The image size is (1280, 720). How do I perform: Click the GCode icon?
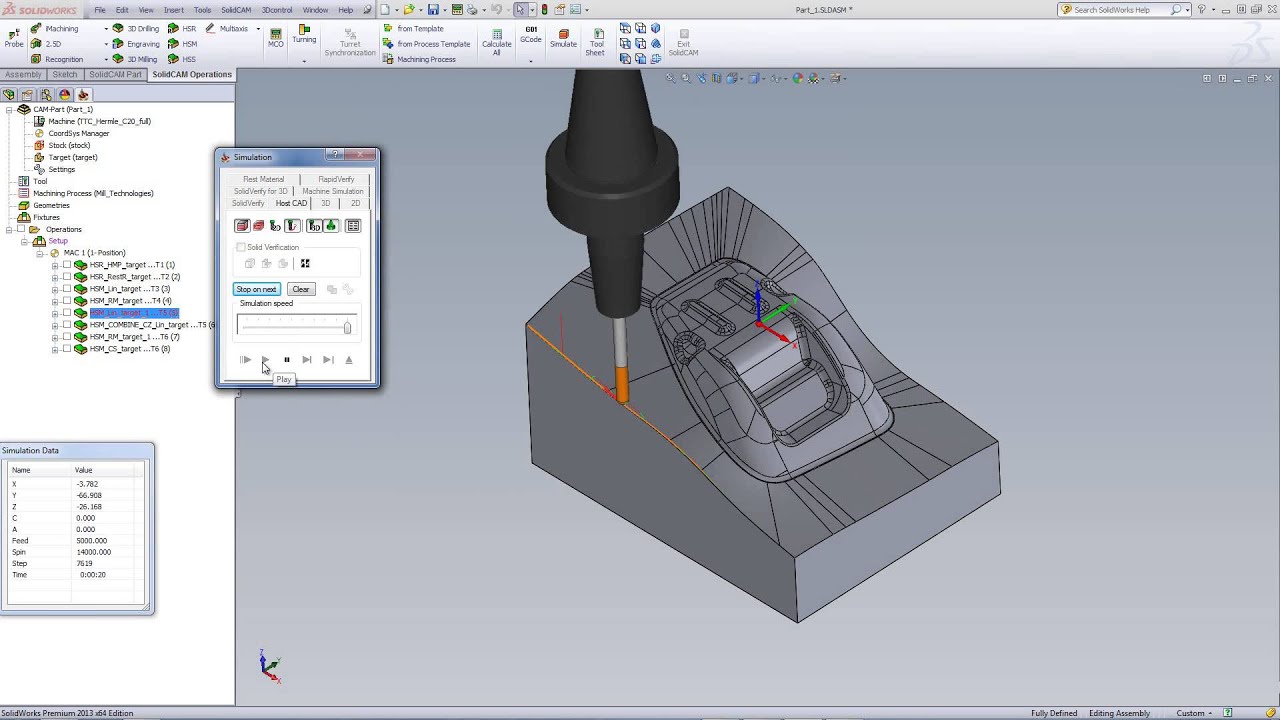531,35
